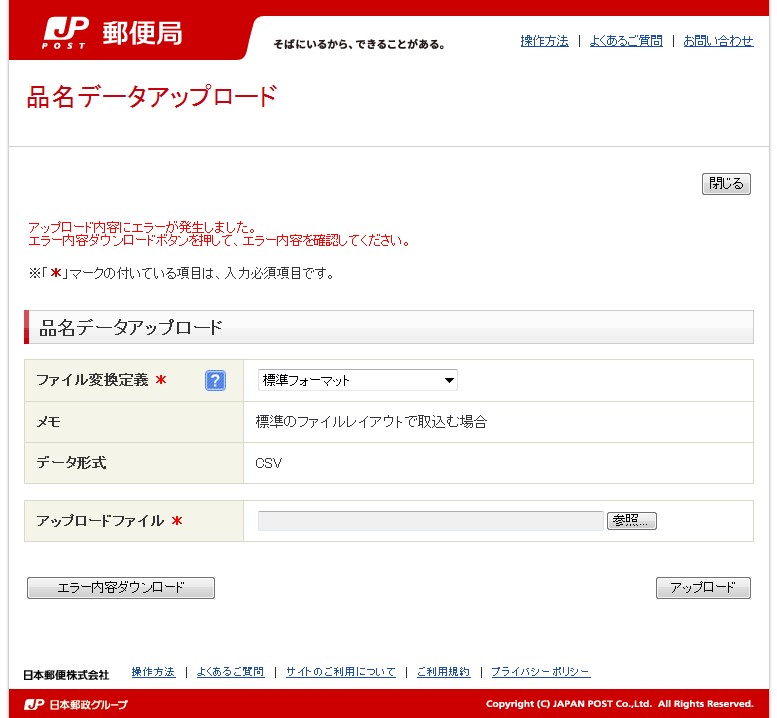Click the red upload error message
The height and width of the screenshot is (718, 777).
(218, 234)
